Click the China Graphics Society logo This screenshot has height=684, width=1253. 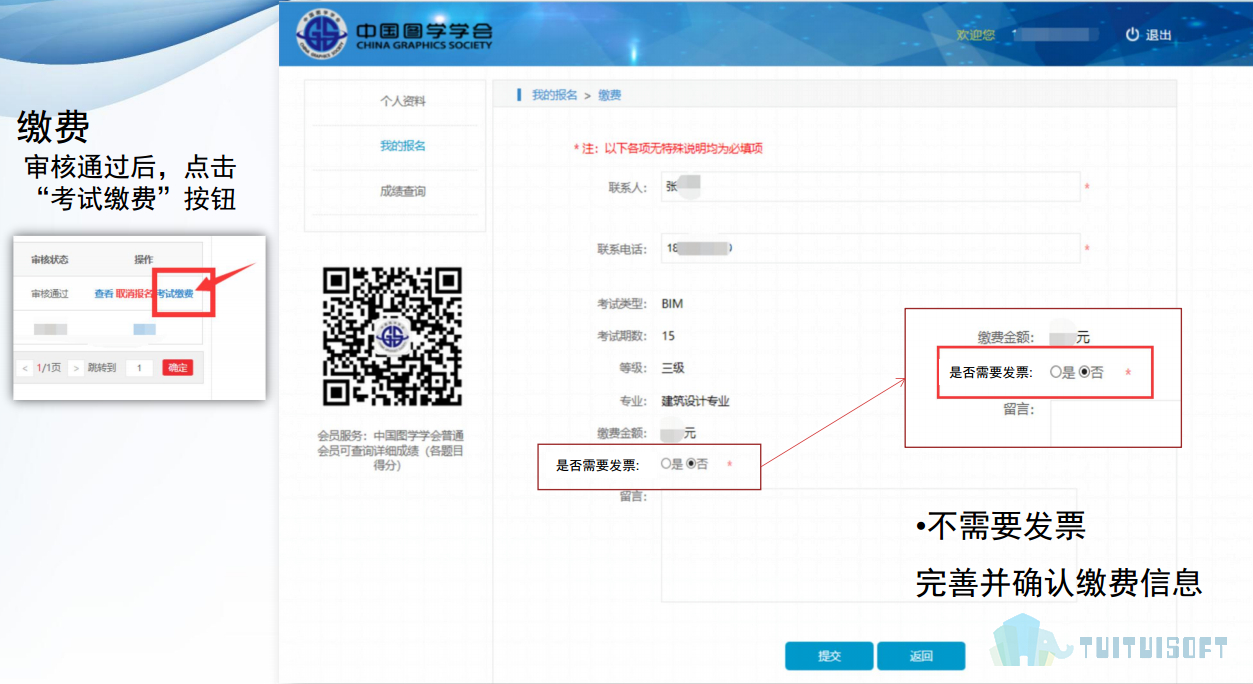pos(394,34)
